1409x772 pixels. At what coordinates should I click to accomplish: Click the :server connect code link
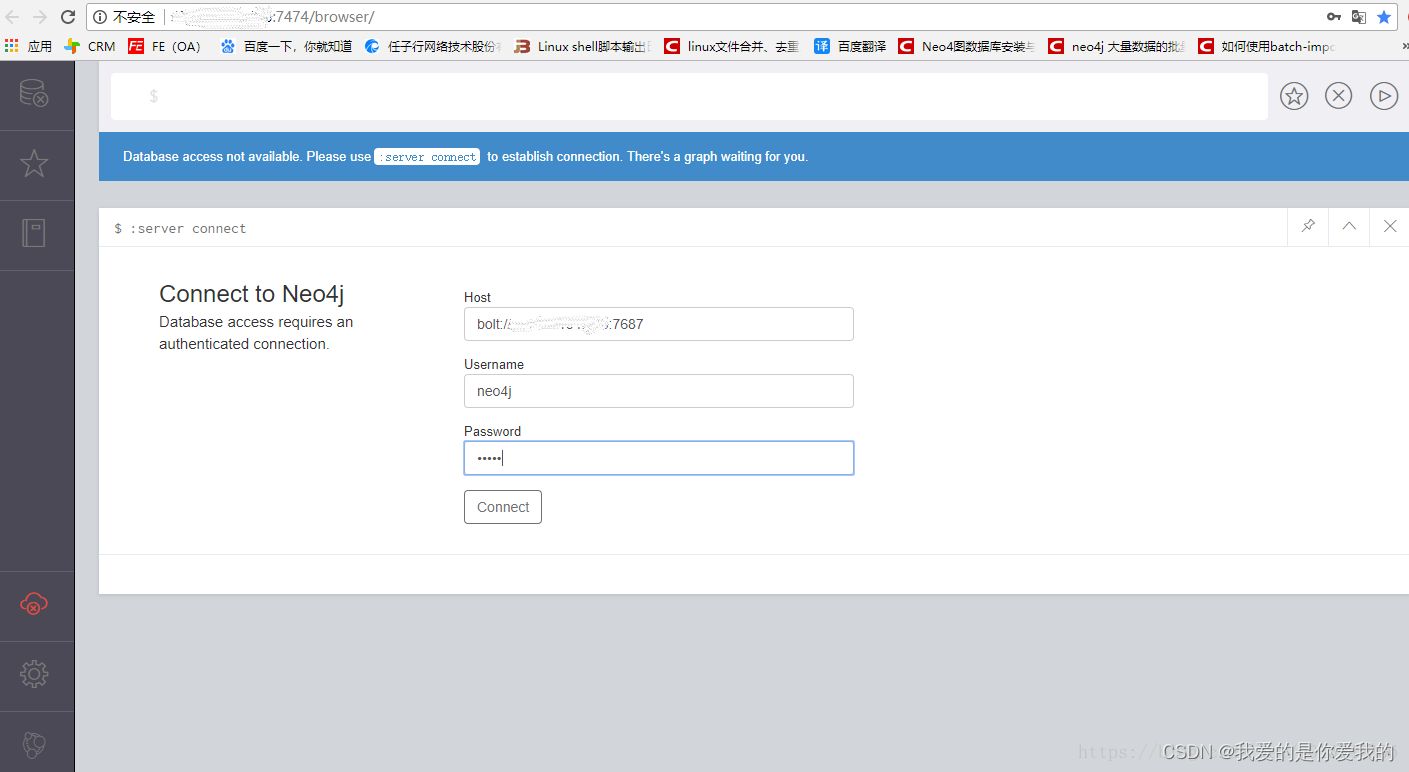point(428,157)
